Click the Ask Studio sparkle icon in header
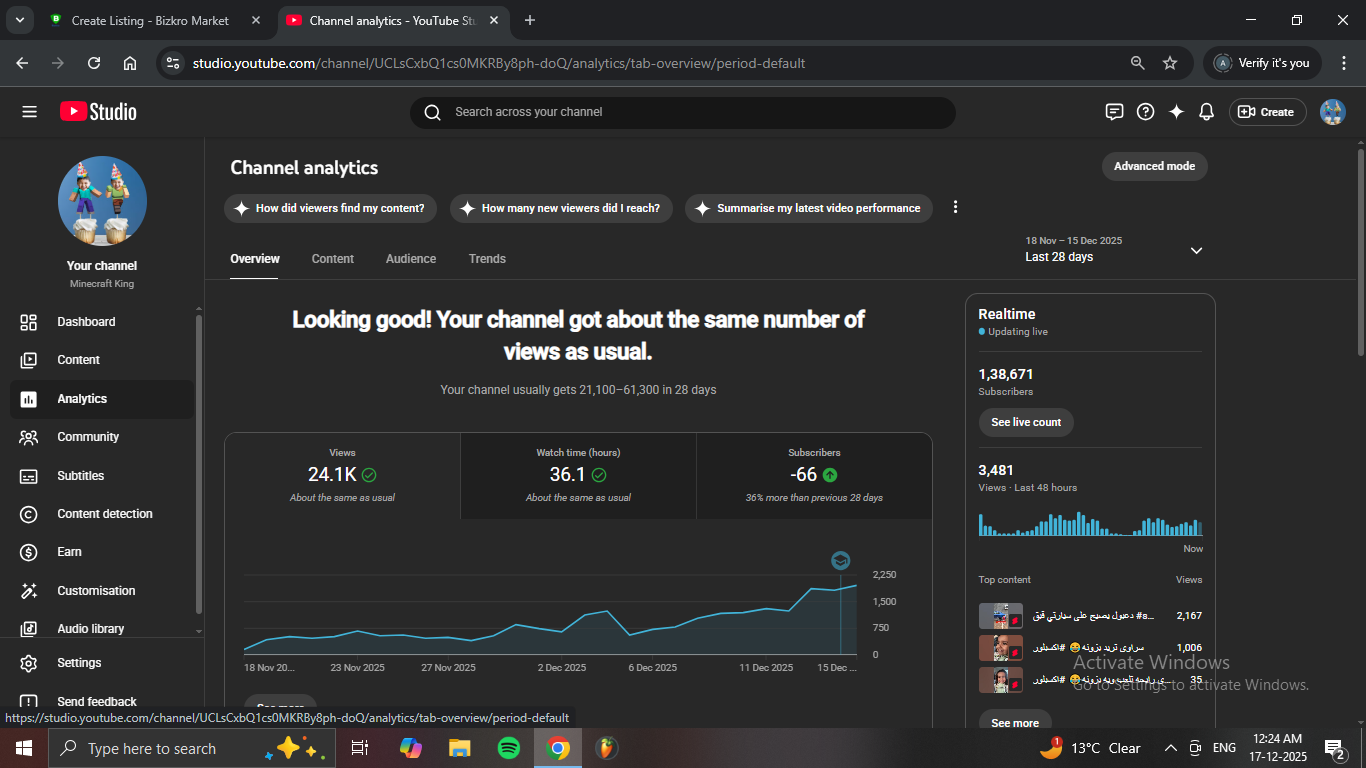Screen dimensions: 1366x768 point(1176,112)
